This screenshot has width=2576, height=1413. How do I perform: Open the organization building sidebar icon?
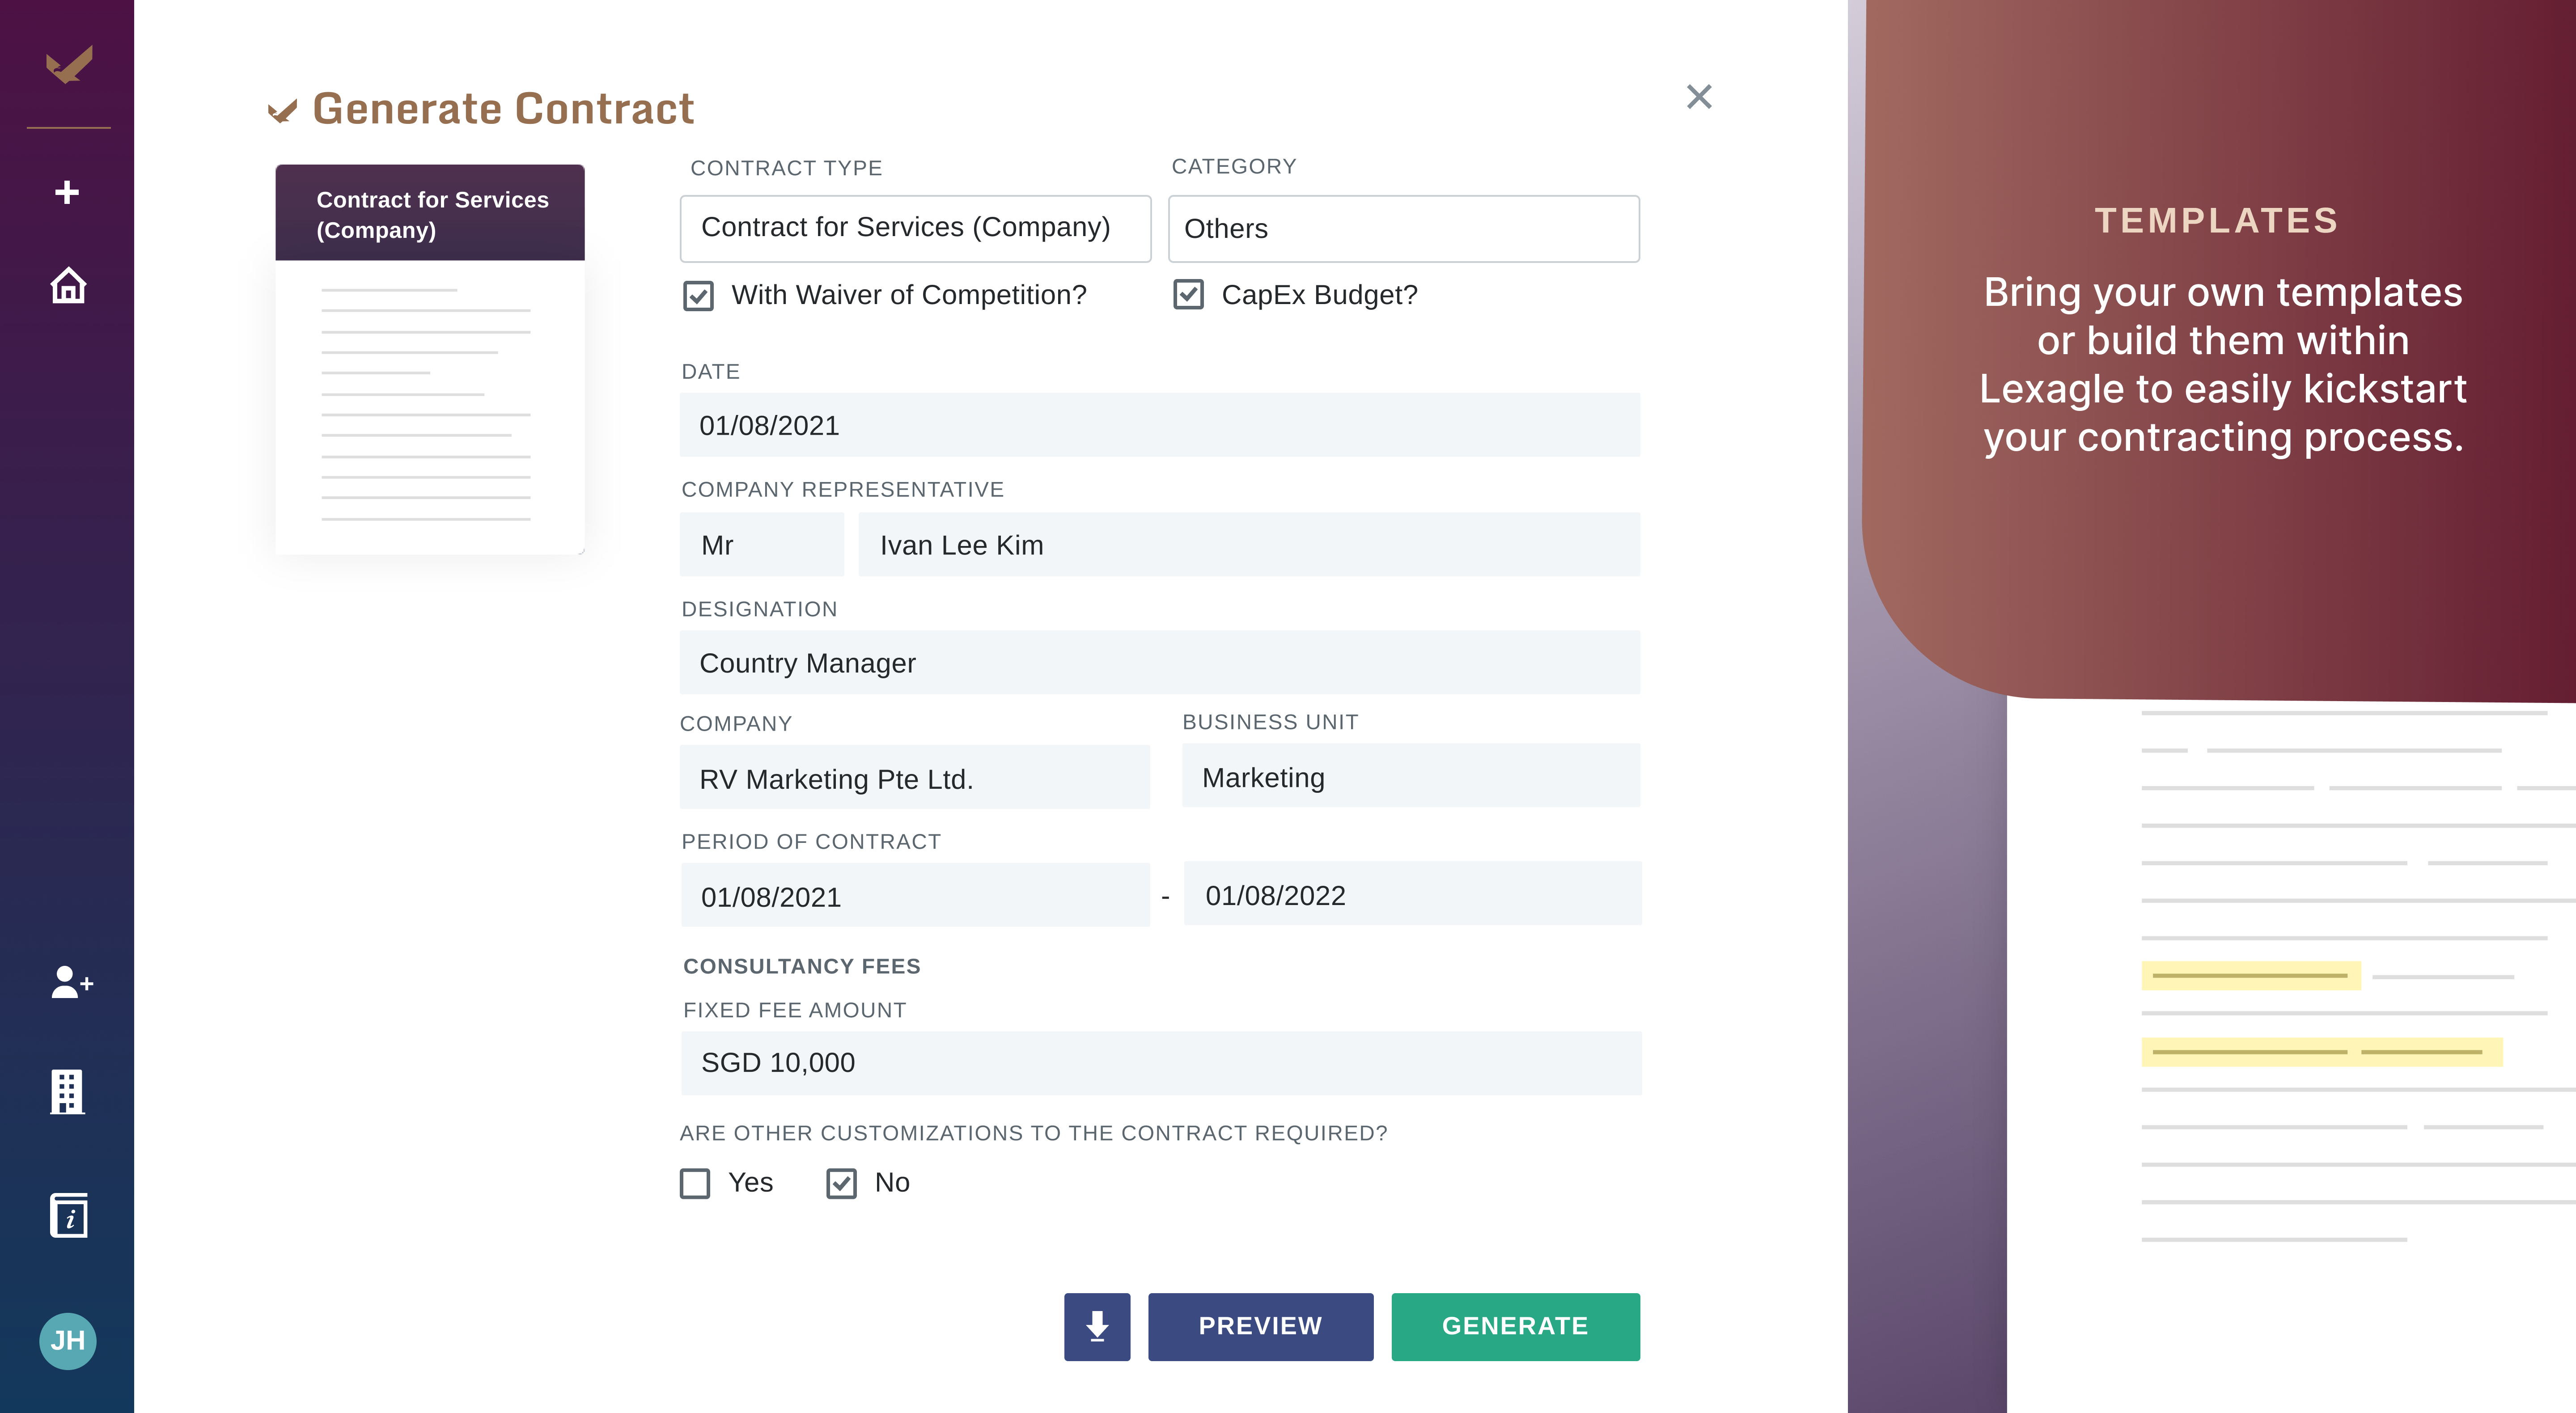click(67, 1091)
